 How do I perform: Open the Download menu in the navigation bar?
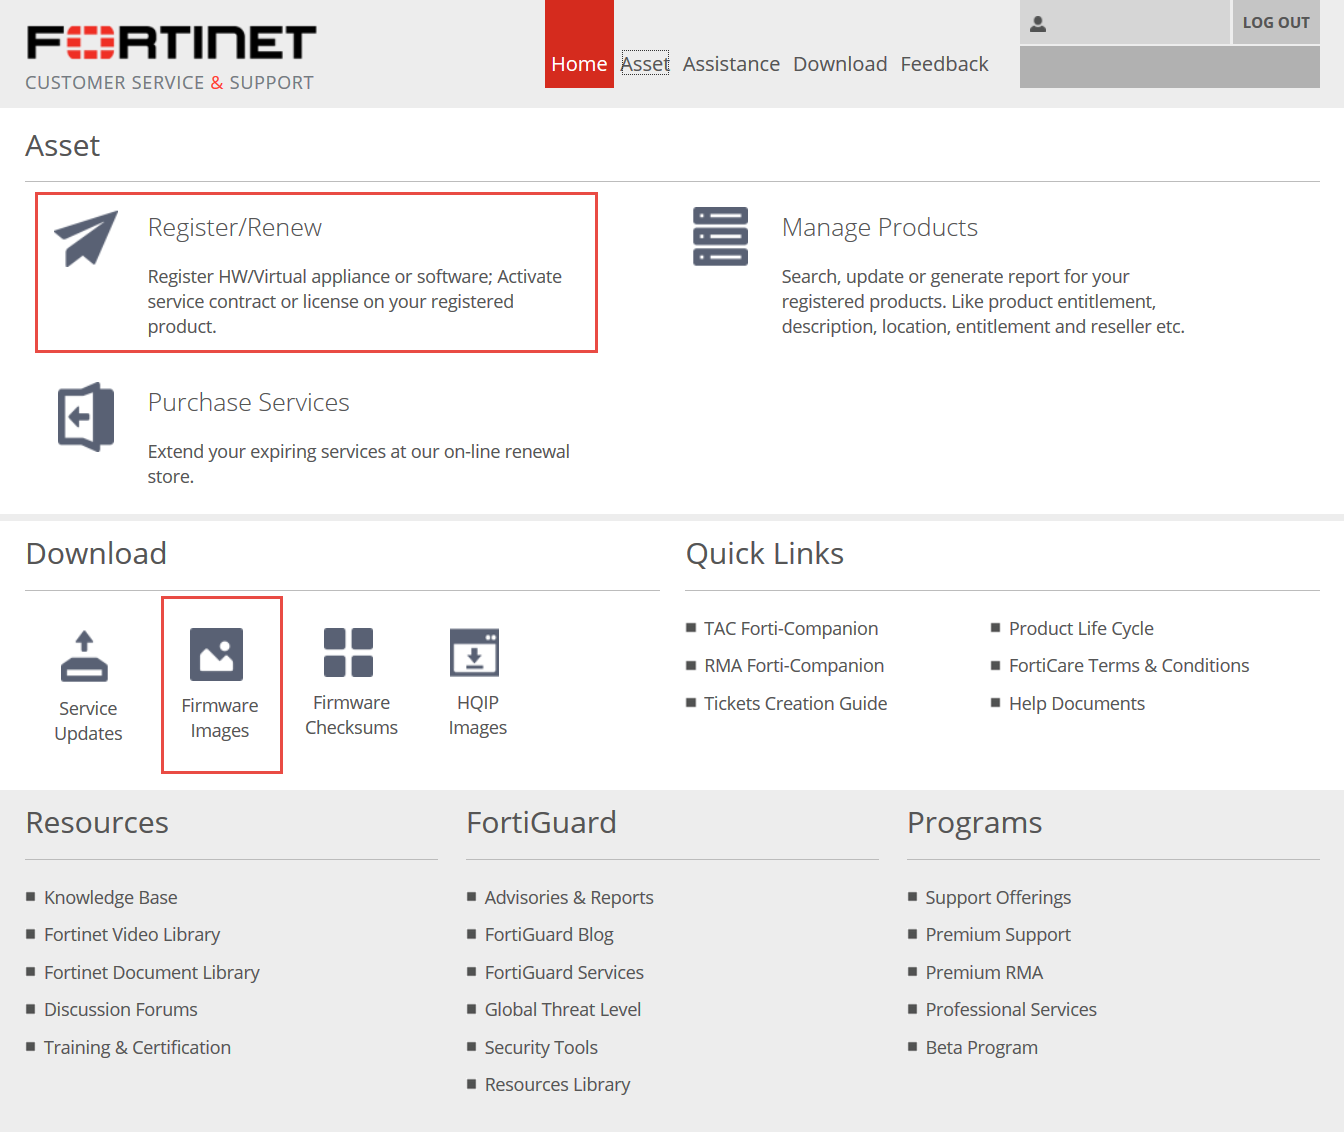click(x=840, y=63)
